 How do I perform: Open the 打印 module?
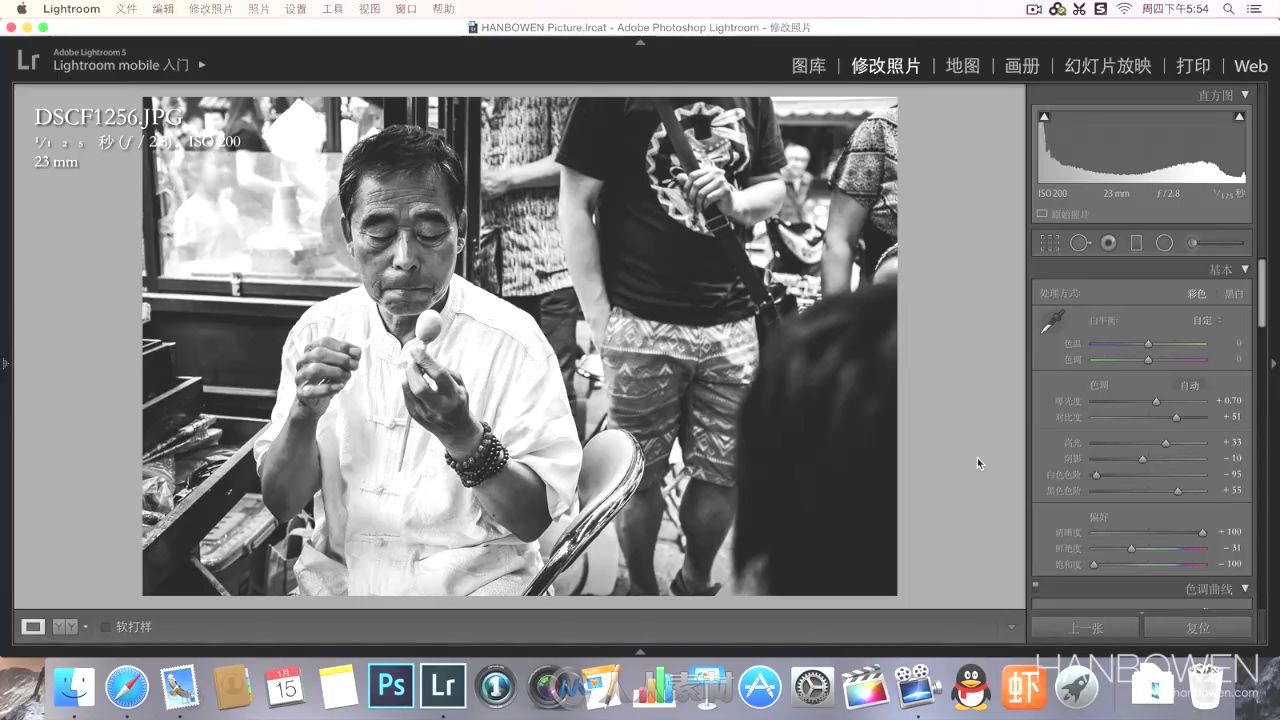1193,66
